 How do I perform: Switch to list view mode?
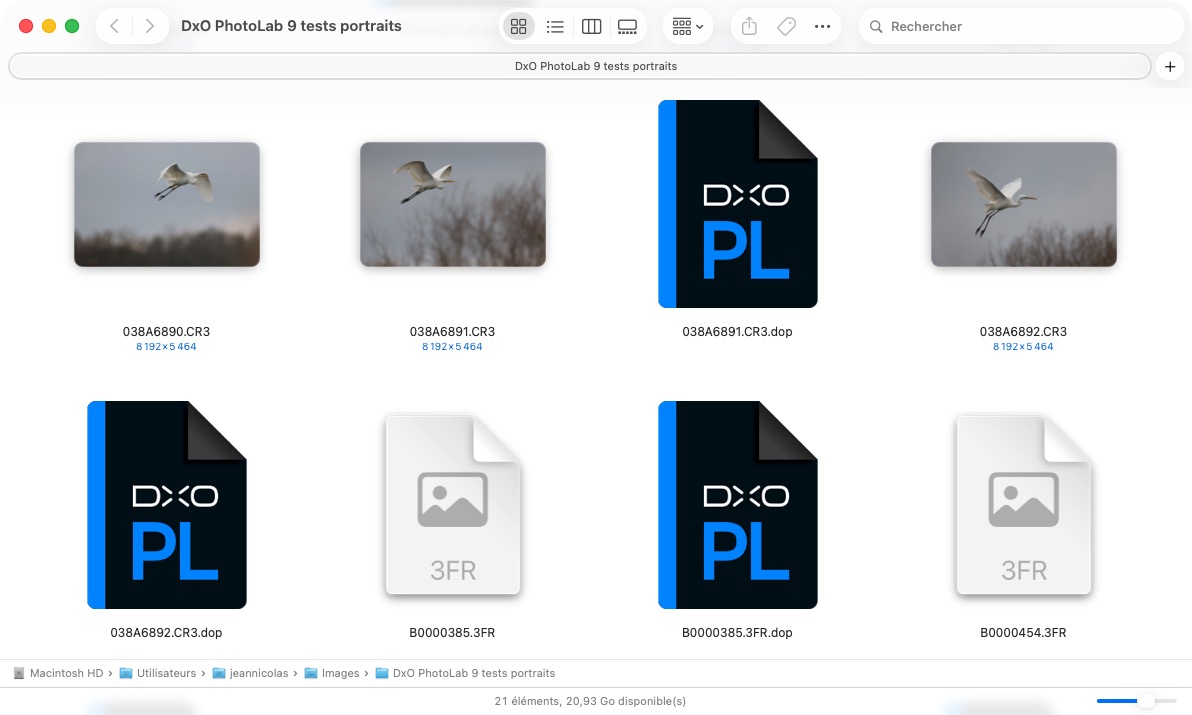click(555, 27)
